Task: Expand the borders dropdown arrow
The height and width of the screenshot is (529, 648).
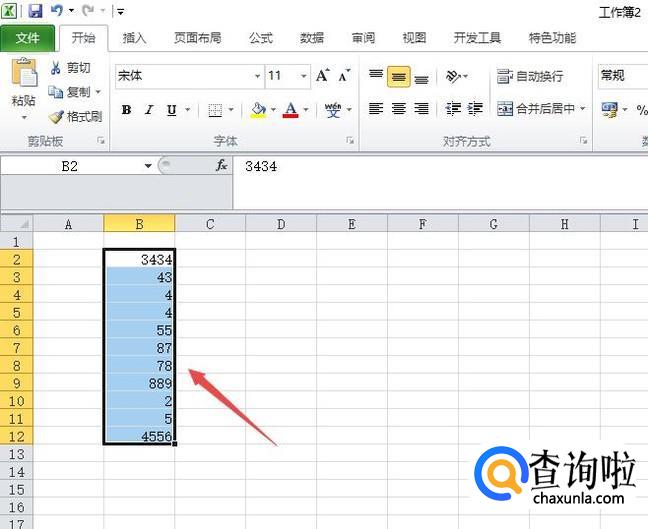Action: (231, 110)
